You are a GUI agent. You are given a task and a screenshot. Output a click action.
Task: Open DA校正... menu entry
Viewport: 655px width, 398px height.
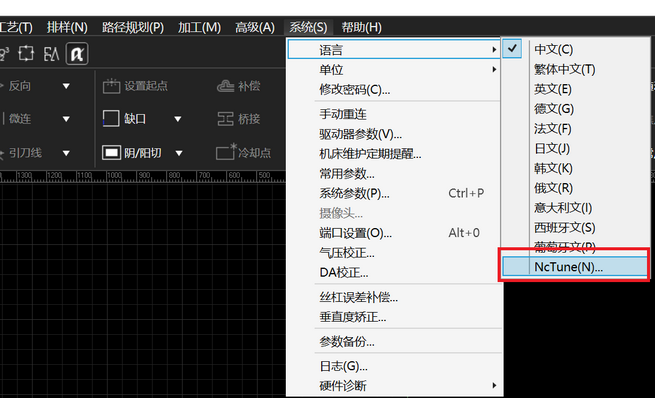point(394,273)
